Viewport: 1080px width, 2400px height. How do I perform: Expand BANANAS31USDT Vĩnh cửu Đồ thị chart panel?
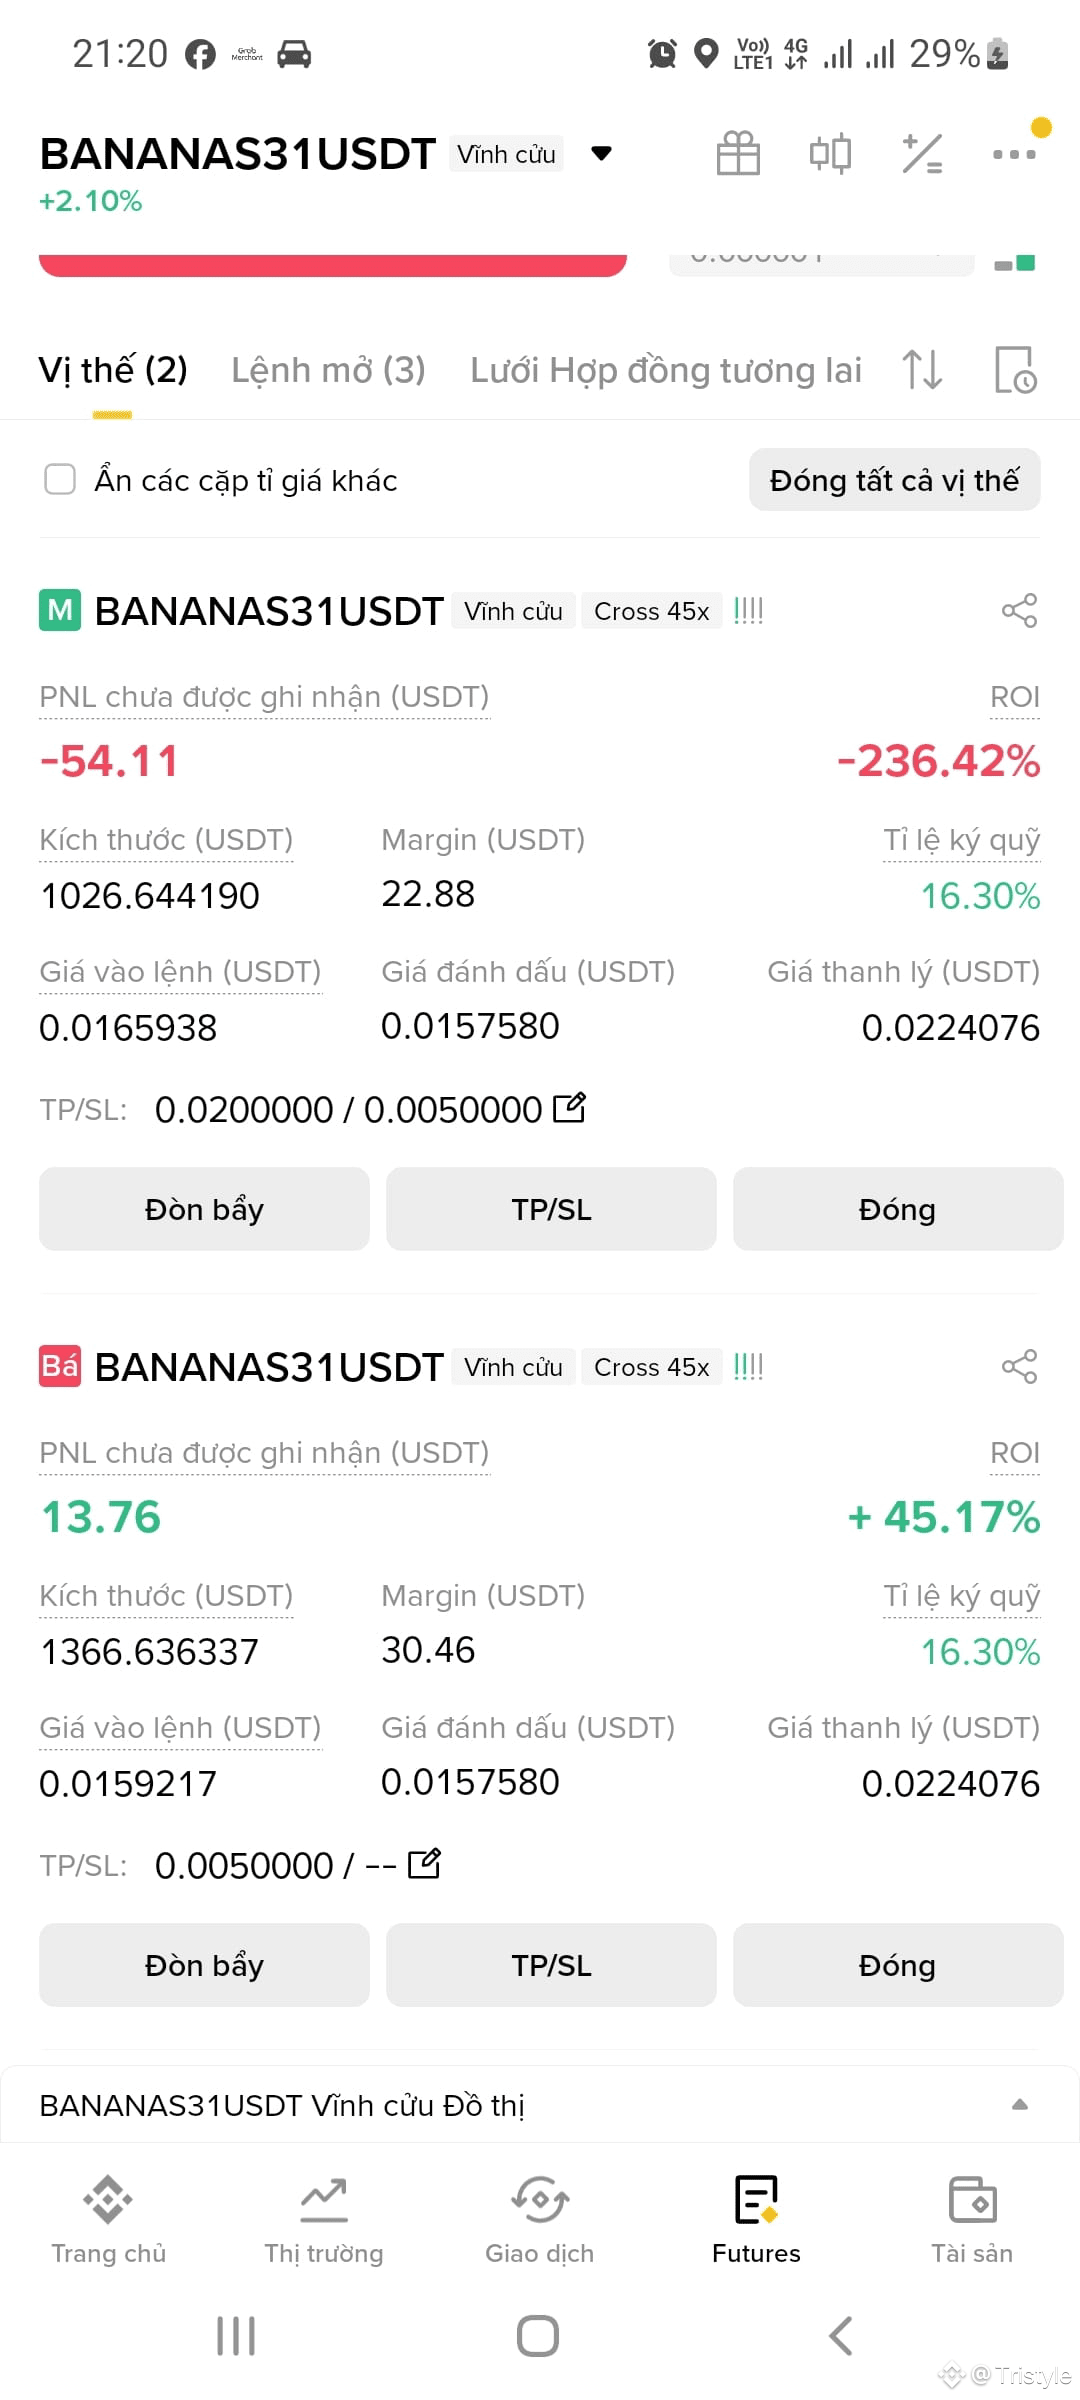pyautogui.click(x=540, y=2105)
